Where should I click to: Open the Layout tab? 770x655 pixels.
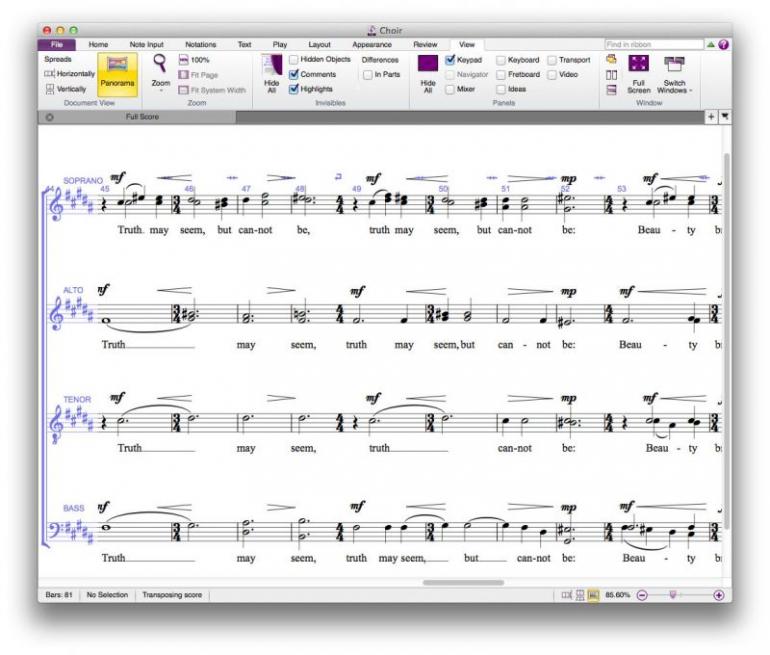coord(319,45)
